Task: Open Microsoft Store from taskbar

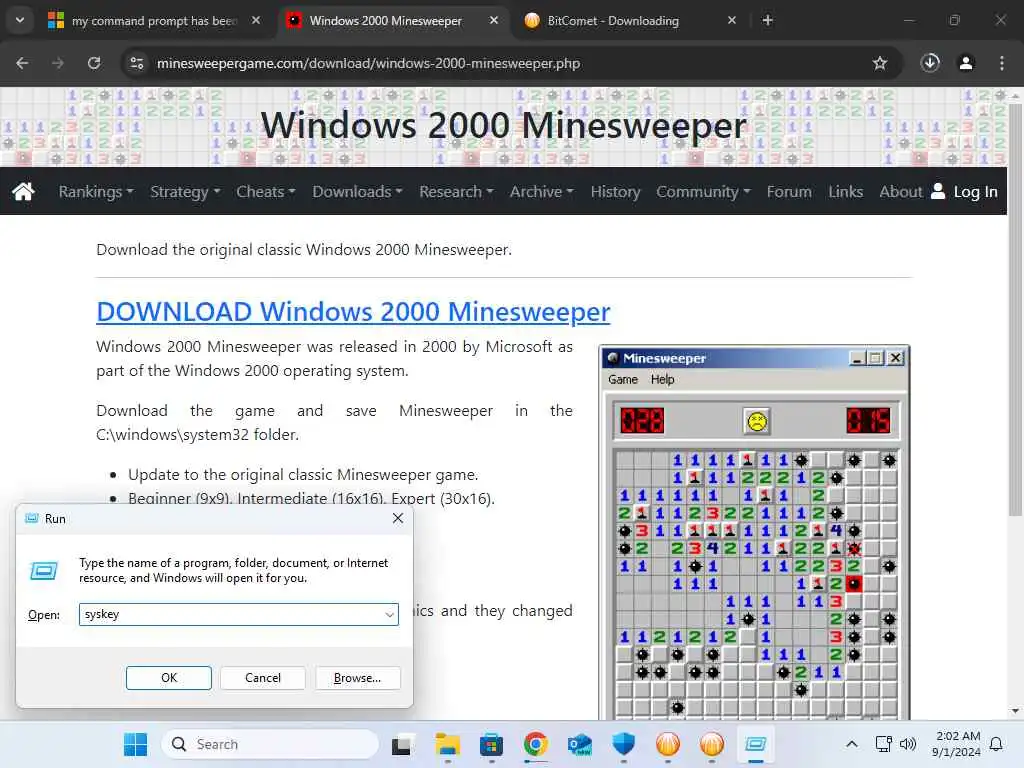Action: [491, 744]
